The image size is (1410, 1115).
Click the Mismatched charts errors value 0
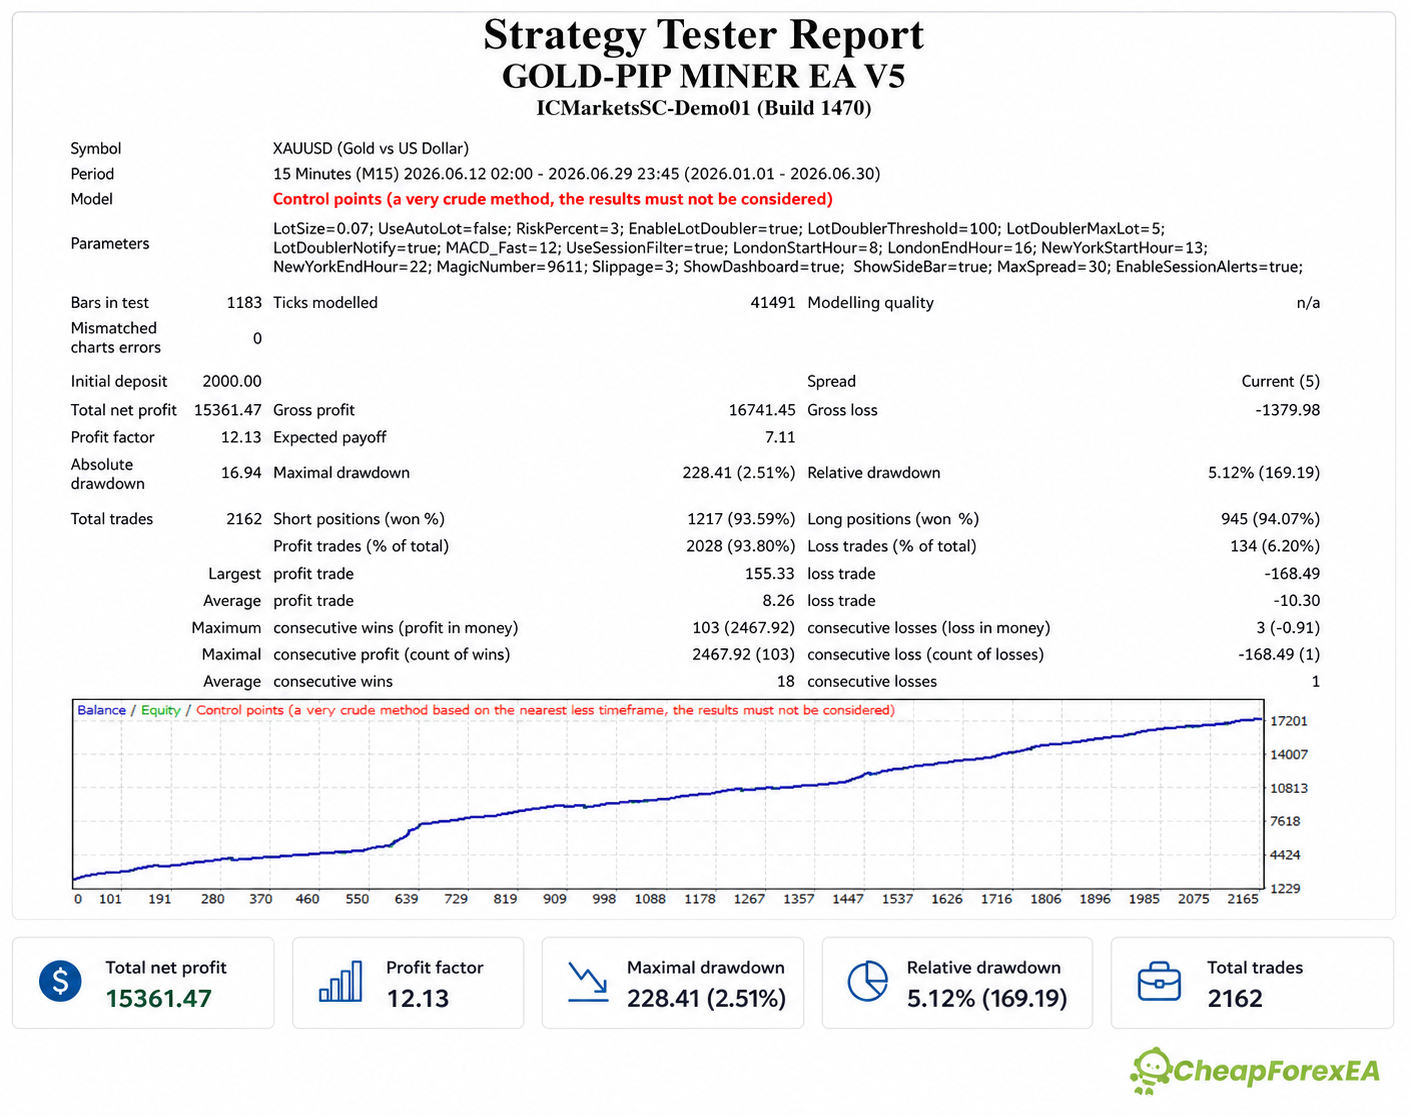[x=257, y=338]
